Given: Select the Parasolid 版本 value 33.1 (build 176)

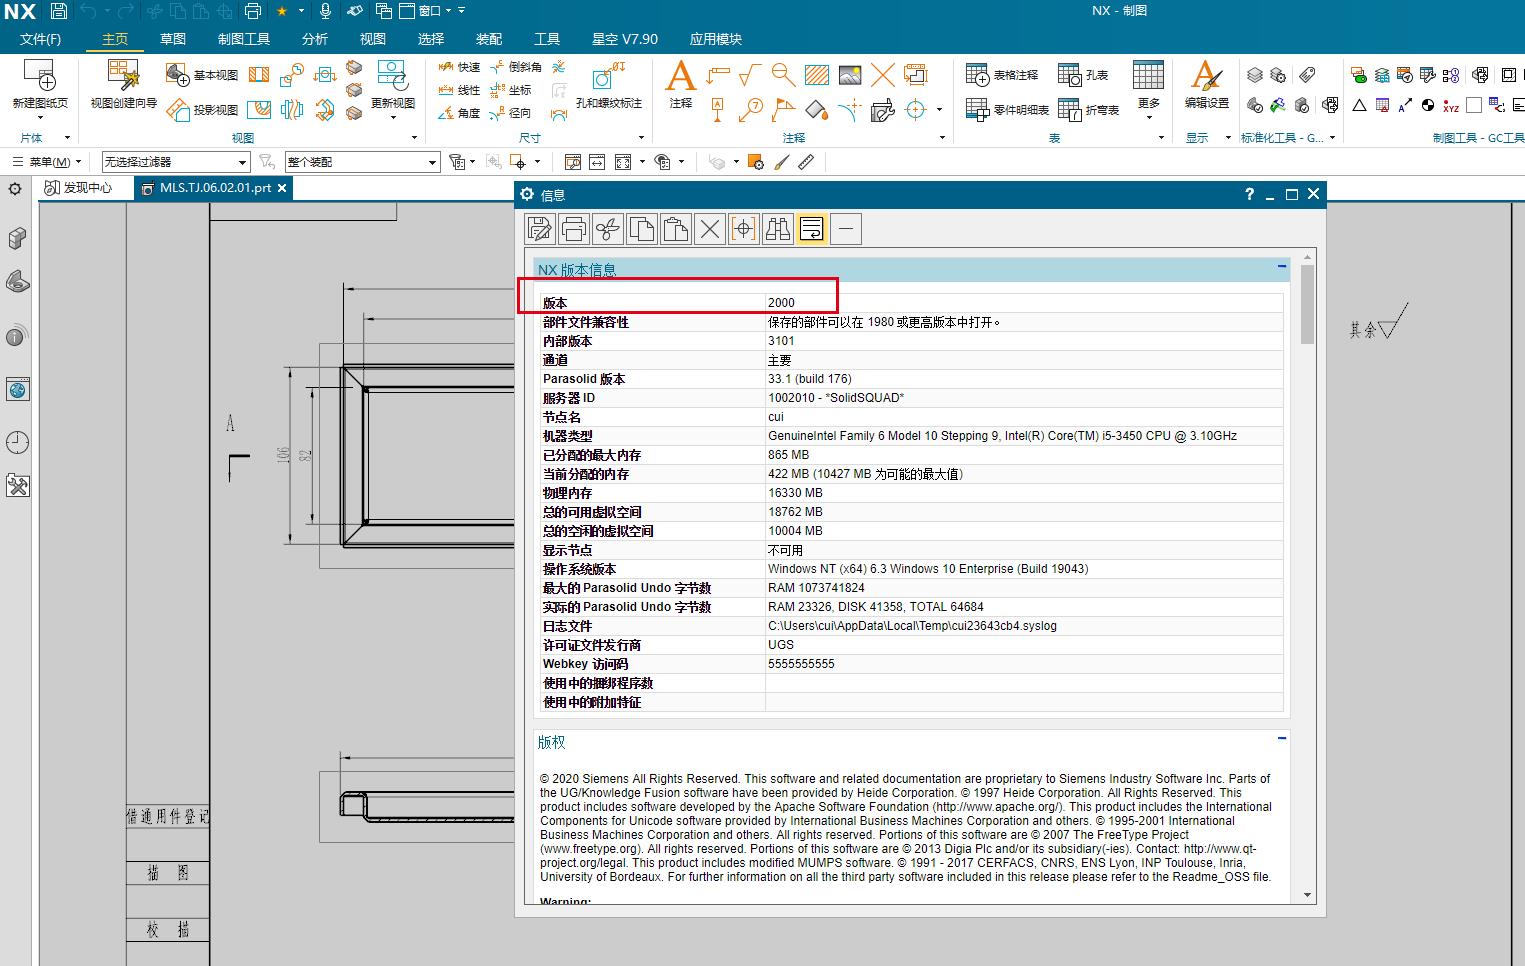Looking at the screenshot, I should click(x=1024, y=379).
